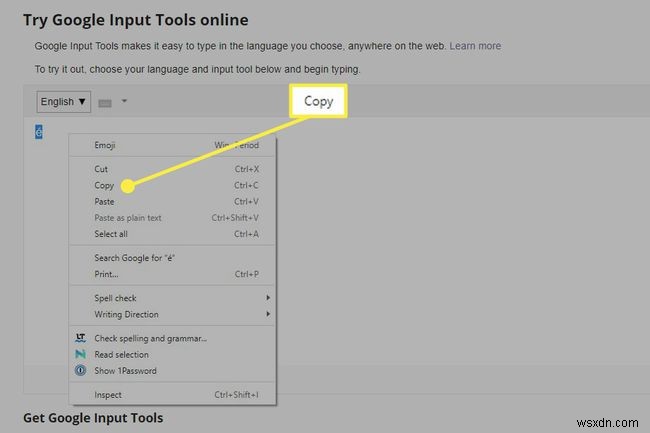Screen dimensions: 650x433
Task: Click the Read selection extension icon
Action: pyautogui.click(x=80, y=354)
